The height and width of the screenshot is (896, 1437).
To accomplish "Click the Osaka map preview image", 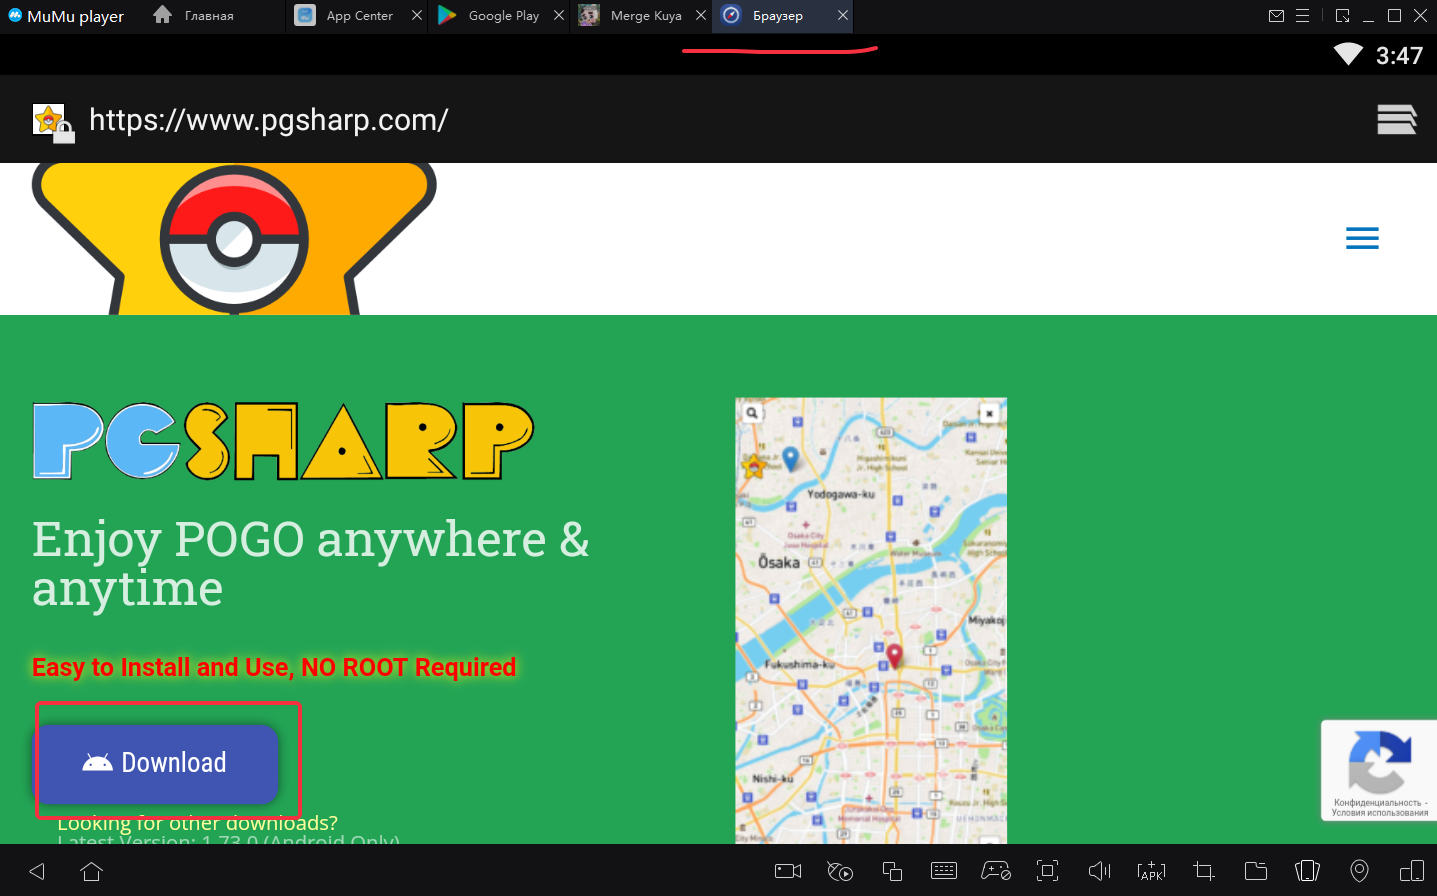I will [871, 620].
